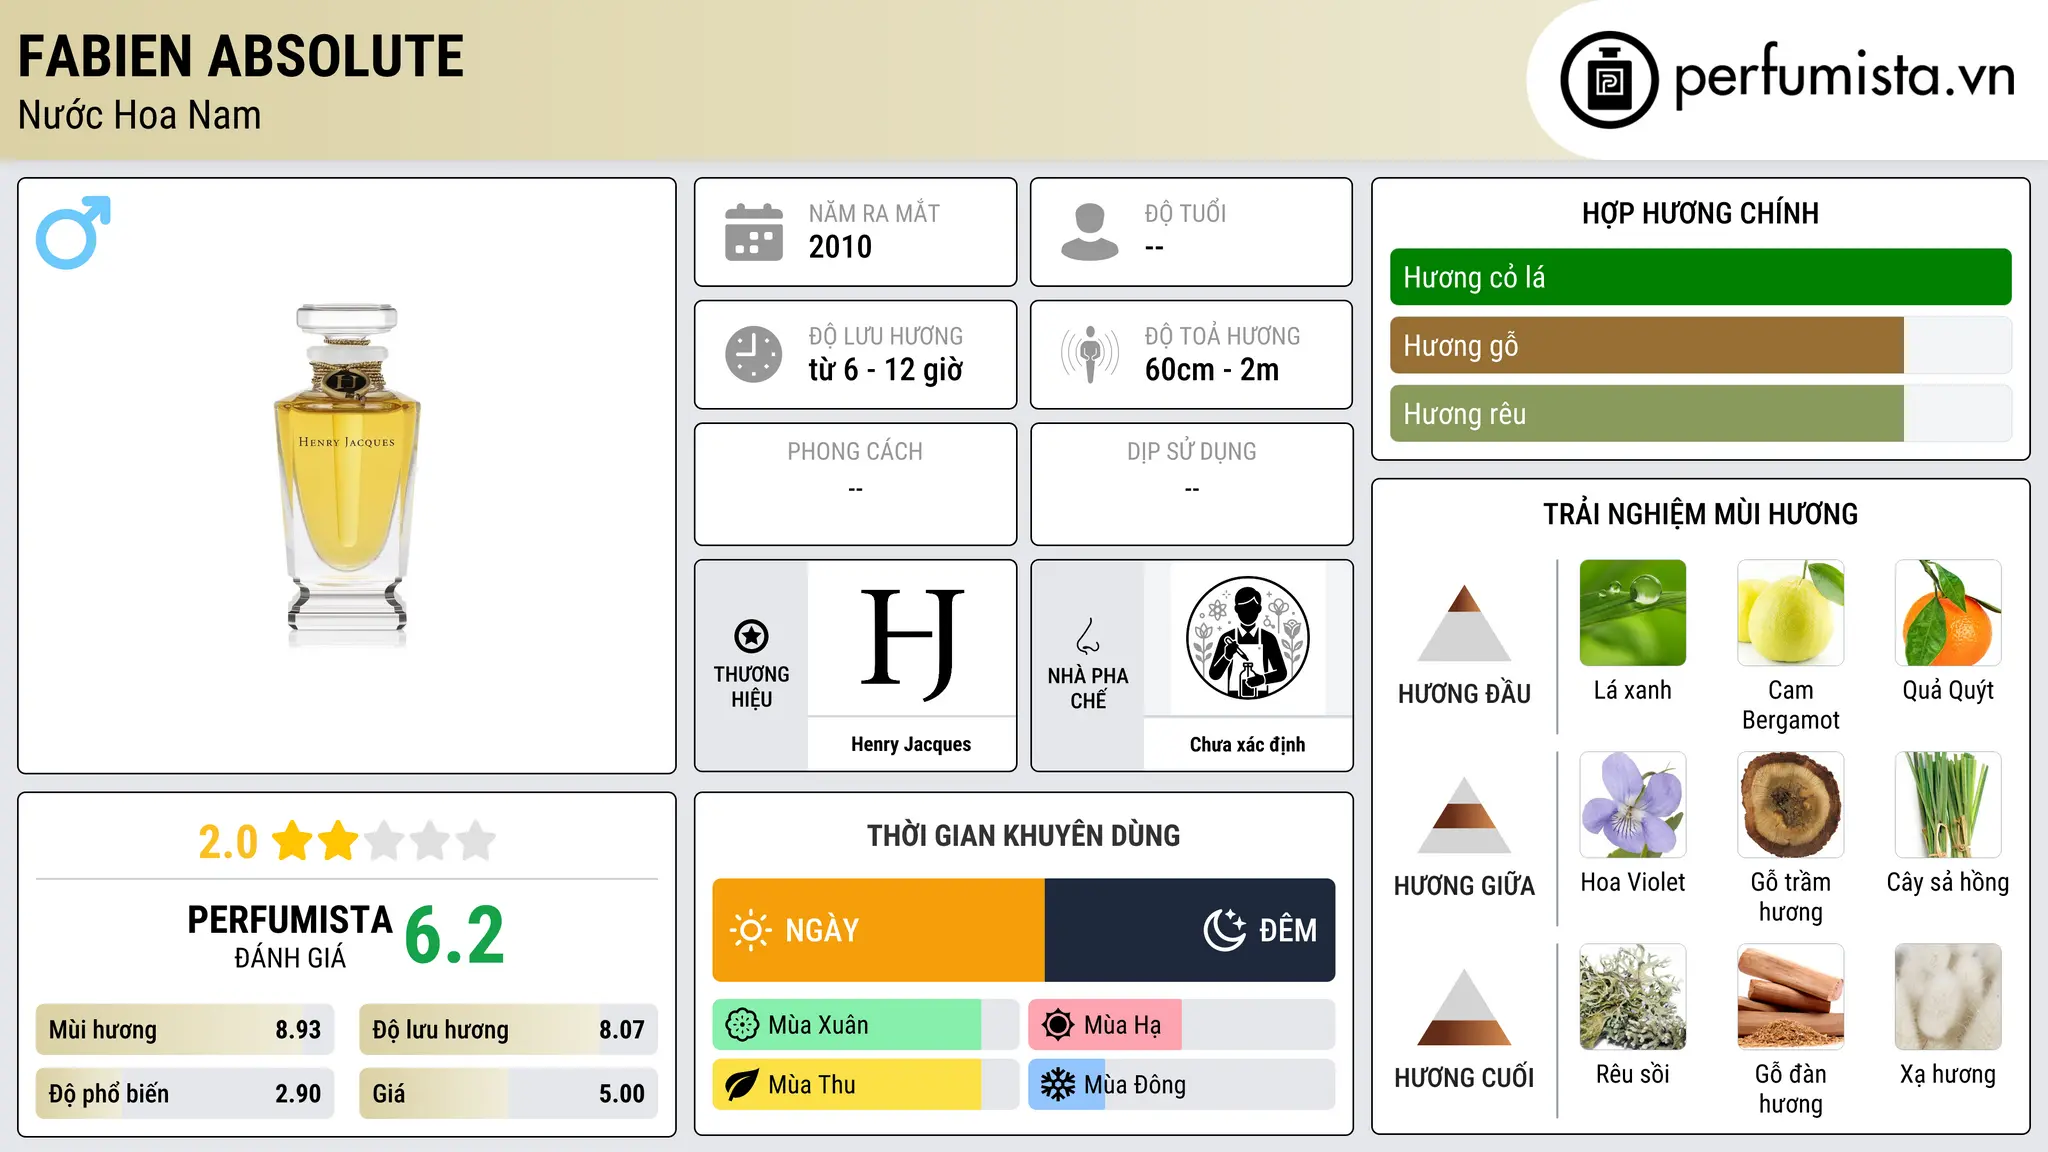The image size is (2048, 1152).
Task: Select the Cây sả hồng note image
Action: click(1948, 805)
